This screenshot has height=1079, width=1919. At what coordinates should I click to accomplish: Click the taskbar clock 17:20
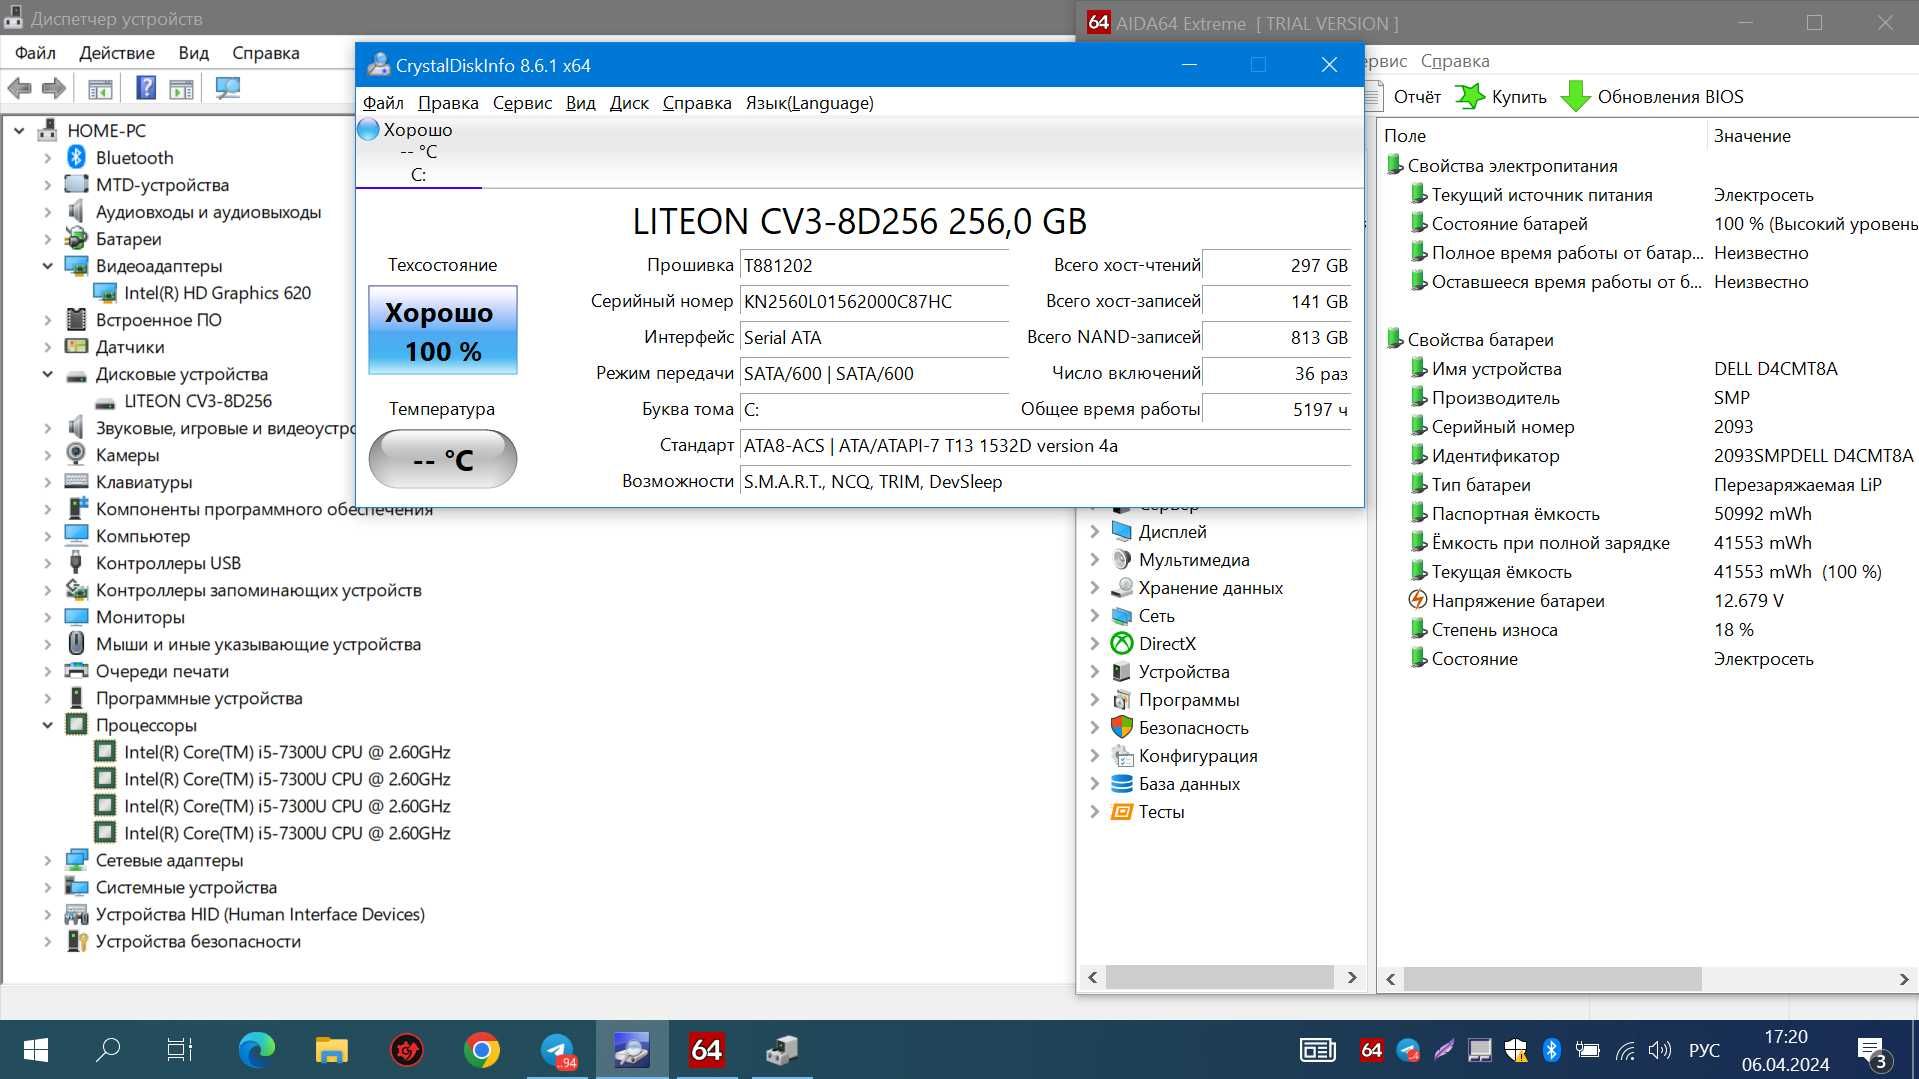pos(1785,1037)
